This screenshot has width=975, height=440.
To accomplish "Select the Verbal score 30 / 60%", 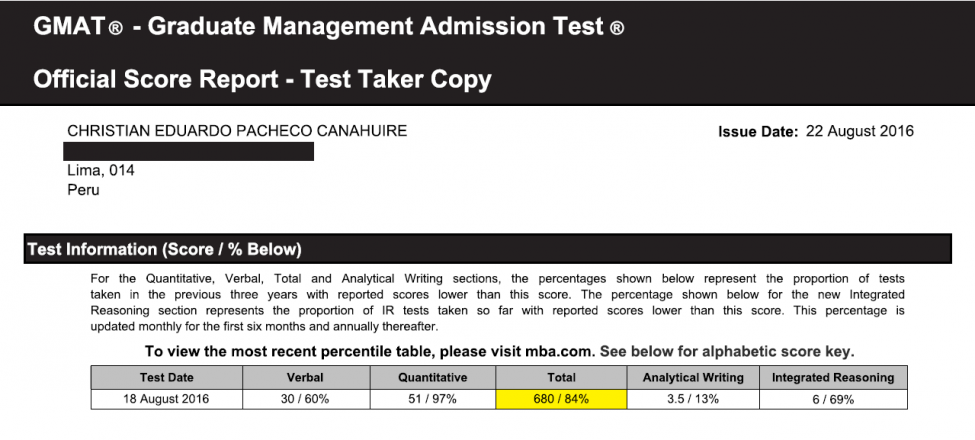I will (307, 399).
